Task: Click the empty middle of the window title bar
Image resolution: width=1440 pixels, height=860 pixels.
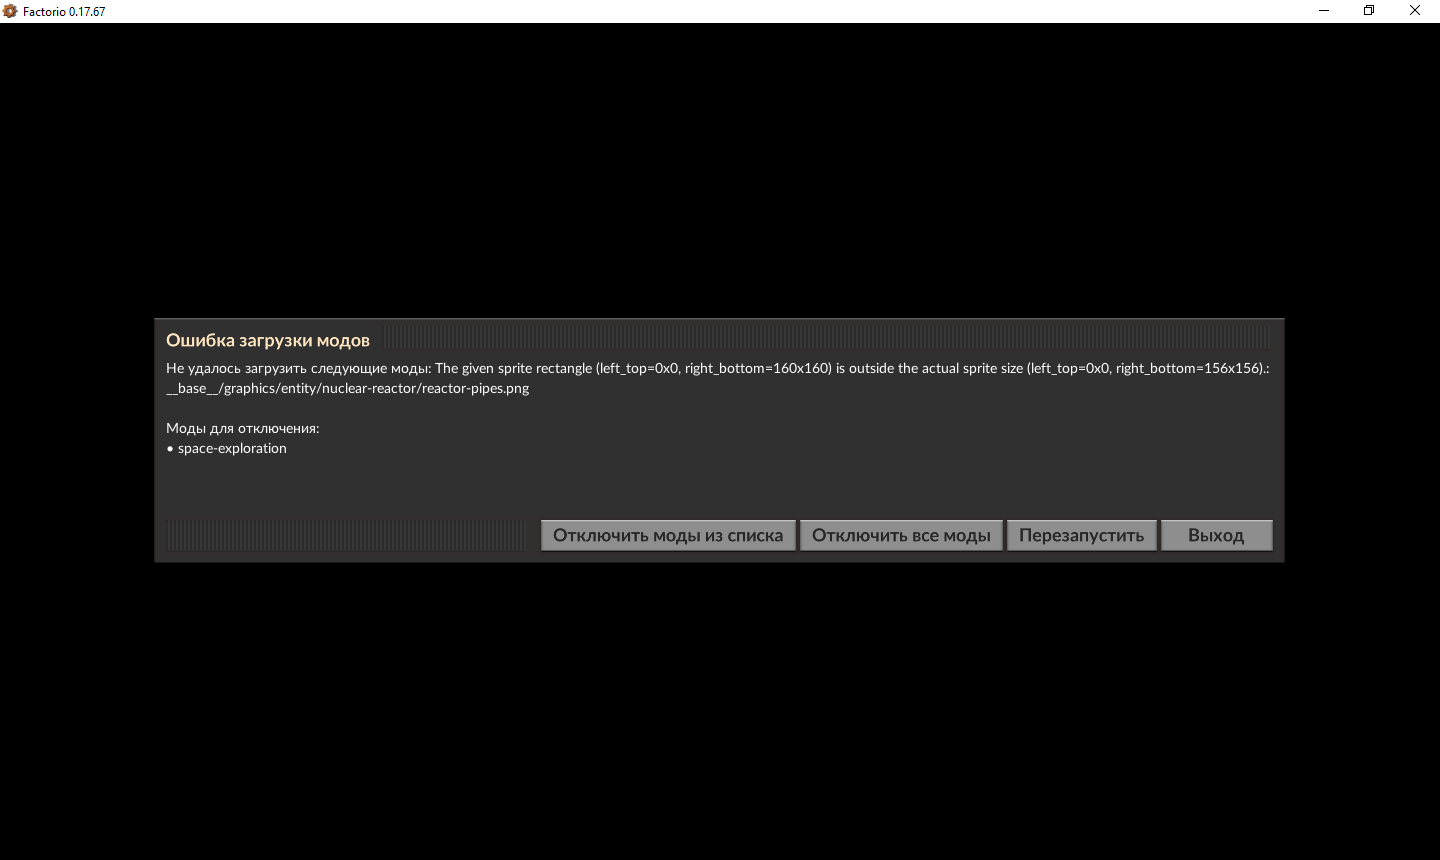Action: [700, 11]
